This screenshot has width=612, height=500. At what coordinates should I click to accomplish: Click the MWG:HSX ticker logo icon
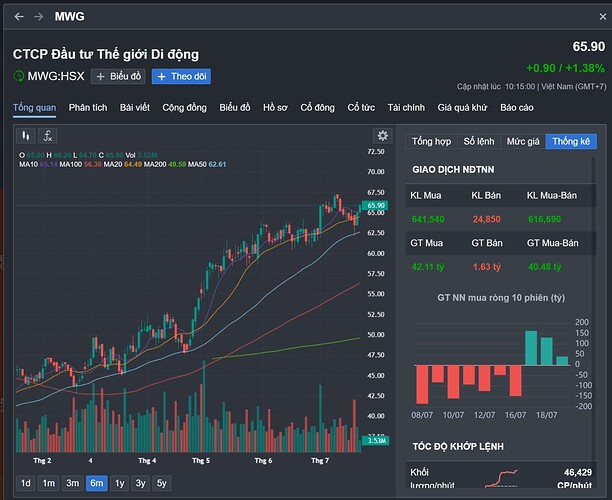pyautogui.click(x=19, y=76)
